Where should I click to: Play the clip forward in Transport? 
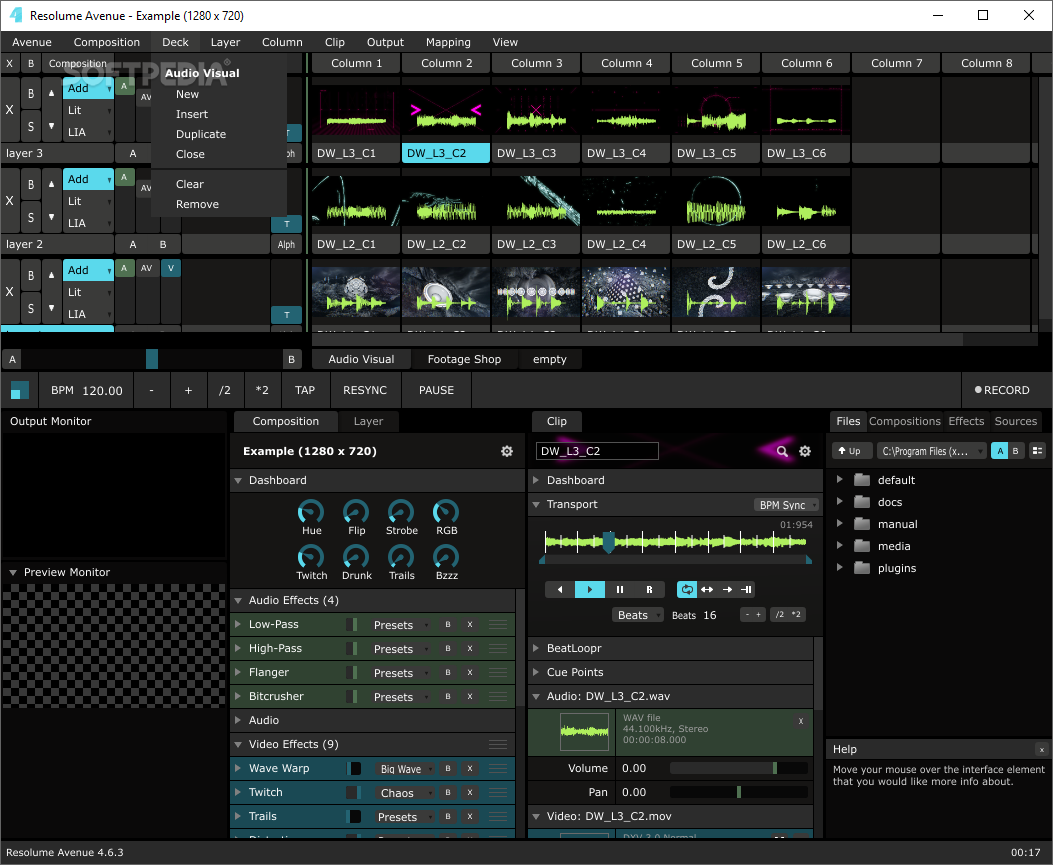click(x=590, y=590)
